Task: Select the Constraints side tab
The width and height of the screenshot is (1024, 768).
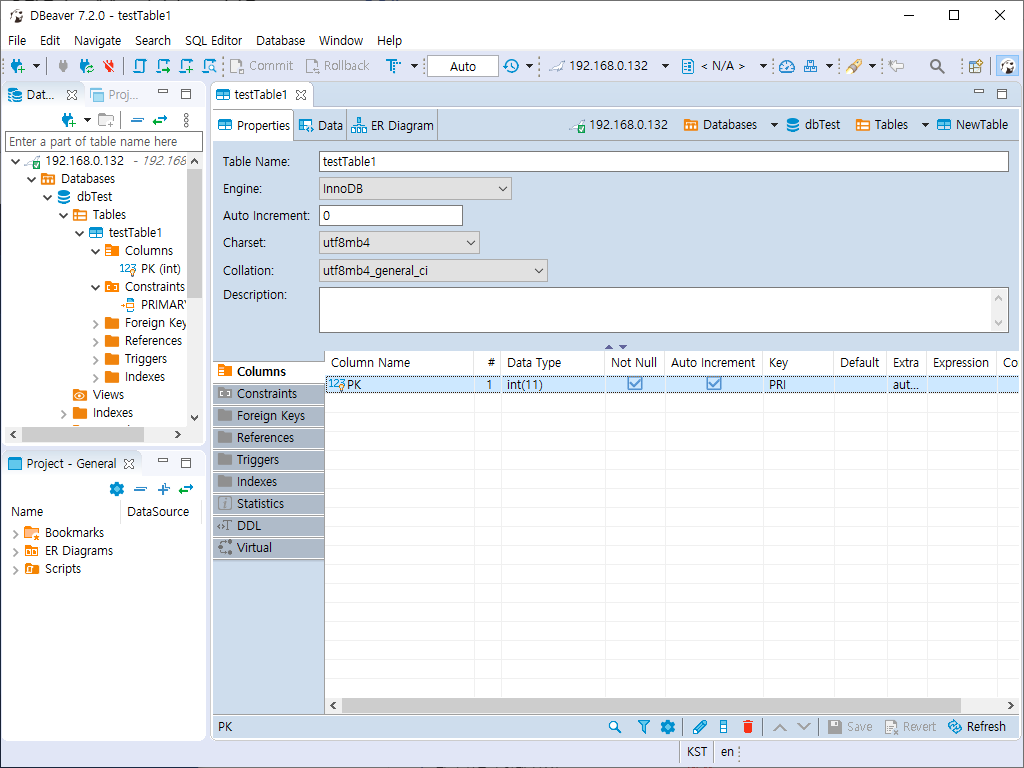Action: tap(268, 394)
